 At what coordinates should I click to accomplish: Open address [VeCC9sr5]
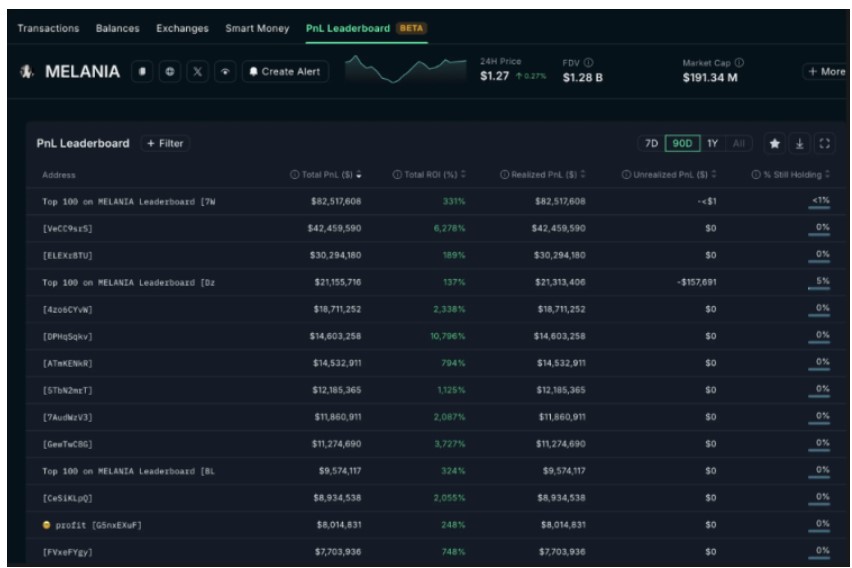coord(67,229)
